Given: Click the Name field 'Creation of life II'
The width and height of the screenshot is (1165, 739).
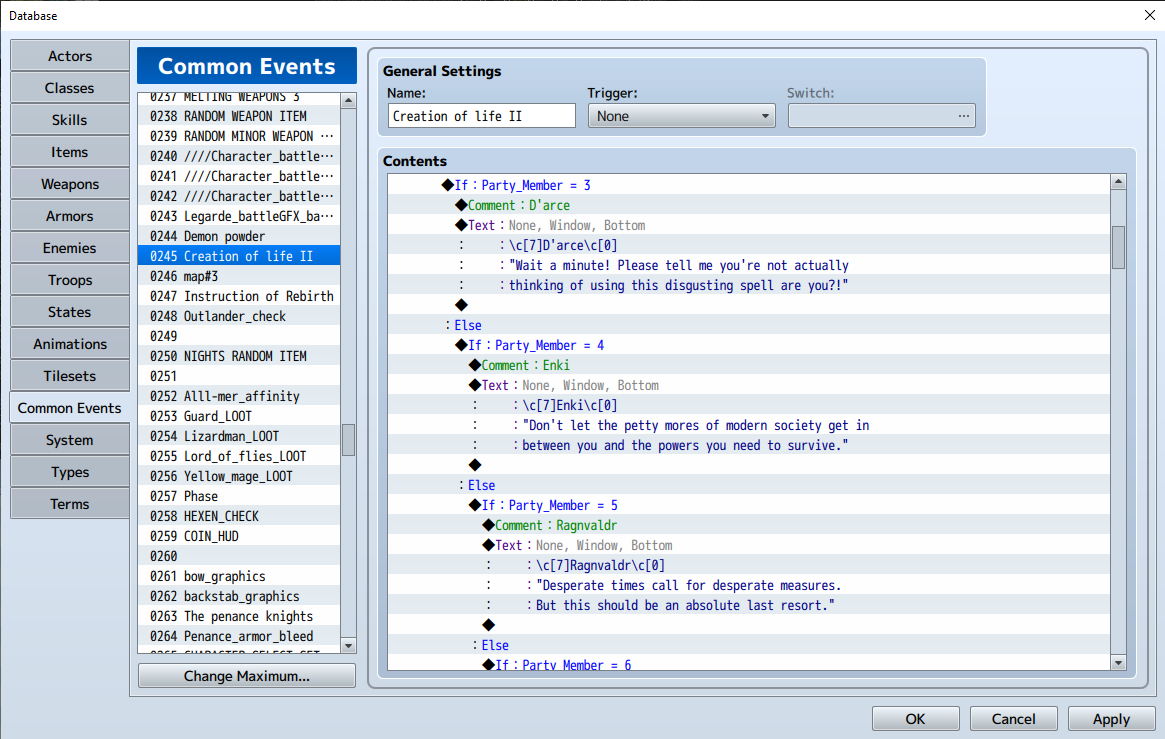Looking at the screenshot, I should pyautogui.click(x=481, y=116).
